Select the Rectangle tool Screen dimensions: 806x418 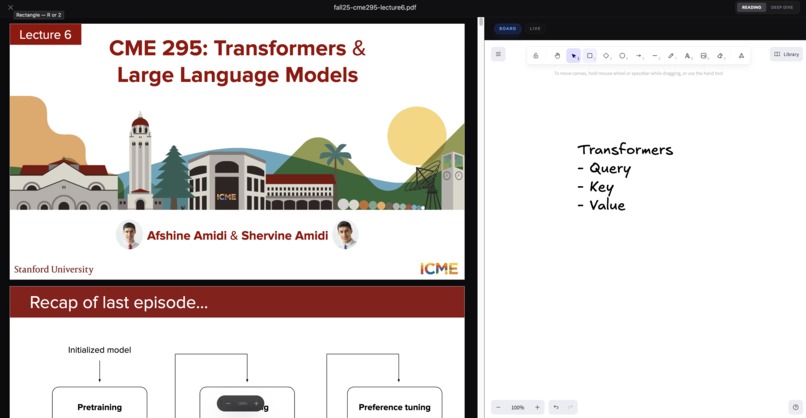[x=590, y=56]
